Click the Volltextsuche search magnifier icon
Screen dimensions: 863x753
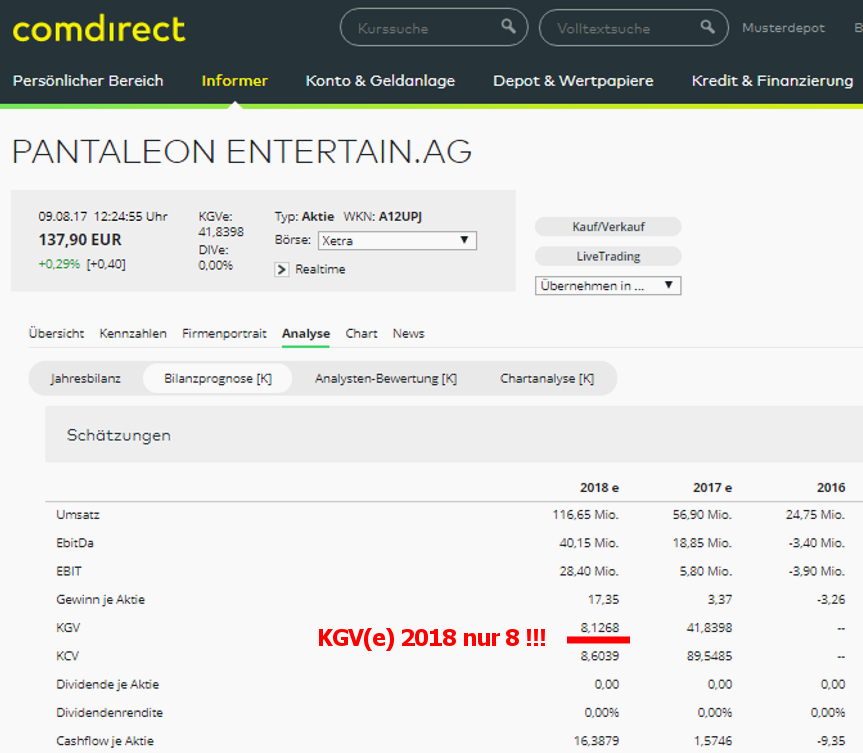coord(708,27)
